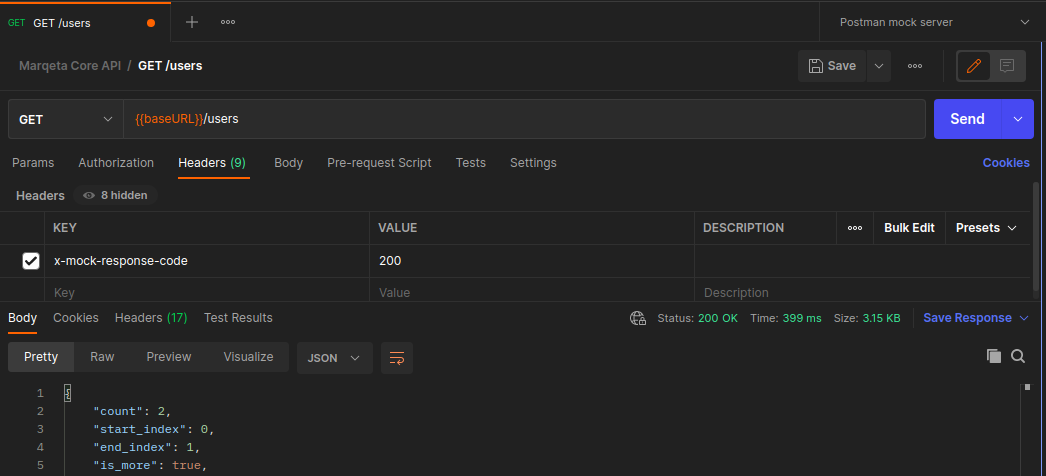1046x476 pixels.
Task: Open the Pre-request Script tab
Action: pos(379,163)
